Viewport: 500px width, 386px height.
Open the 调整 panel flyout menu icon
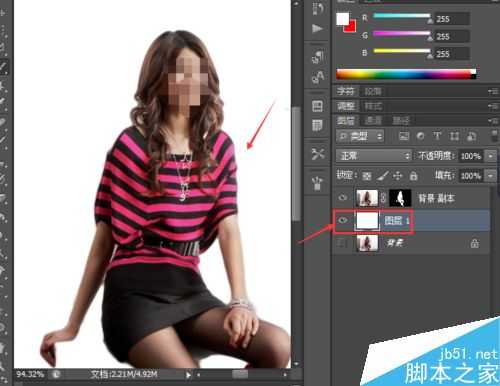(493, 106)
